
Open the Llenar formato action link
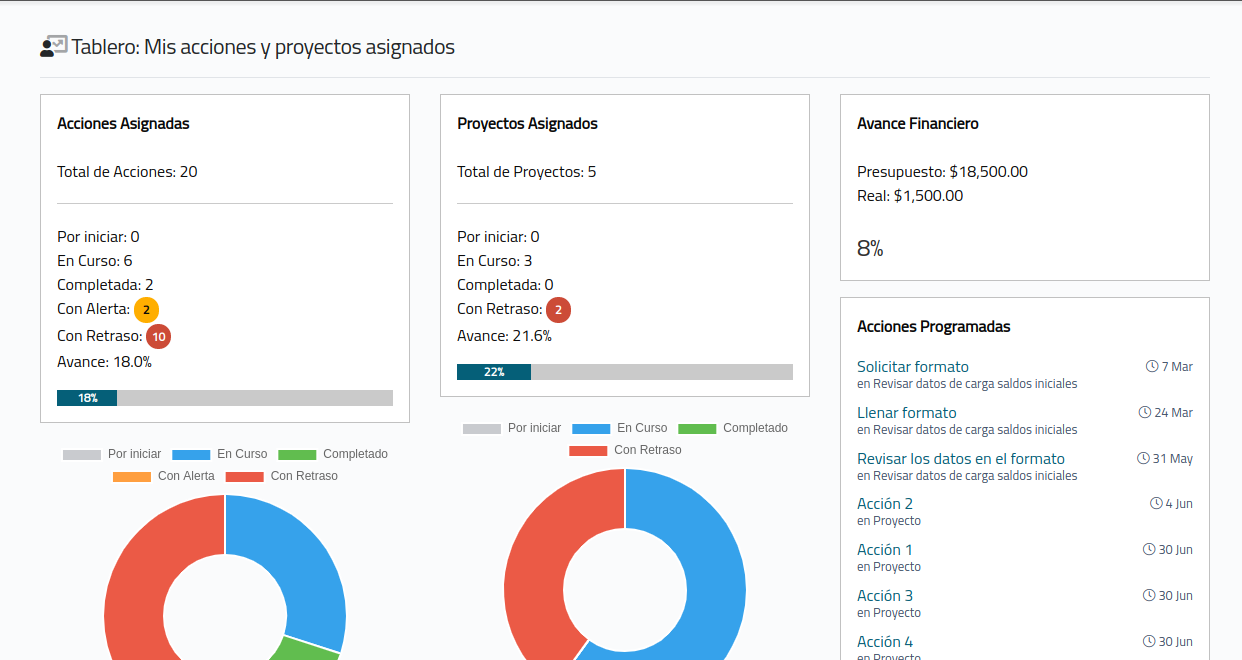(x=907, y=413)
